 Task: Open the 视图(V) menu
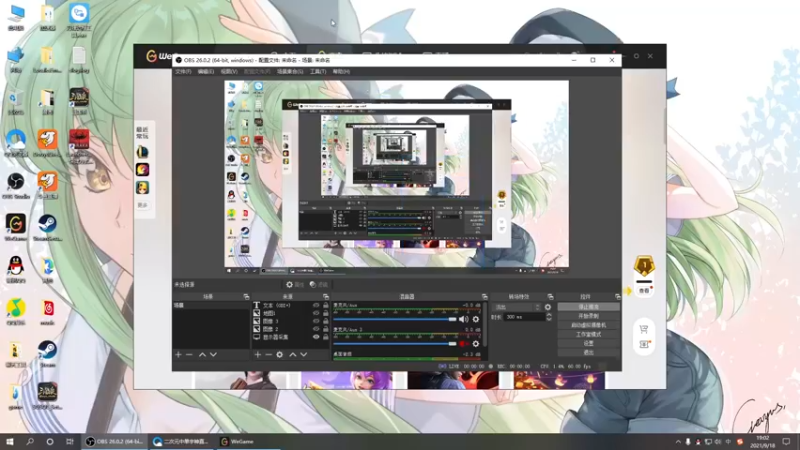tap(229, 71)
